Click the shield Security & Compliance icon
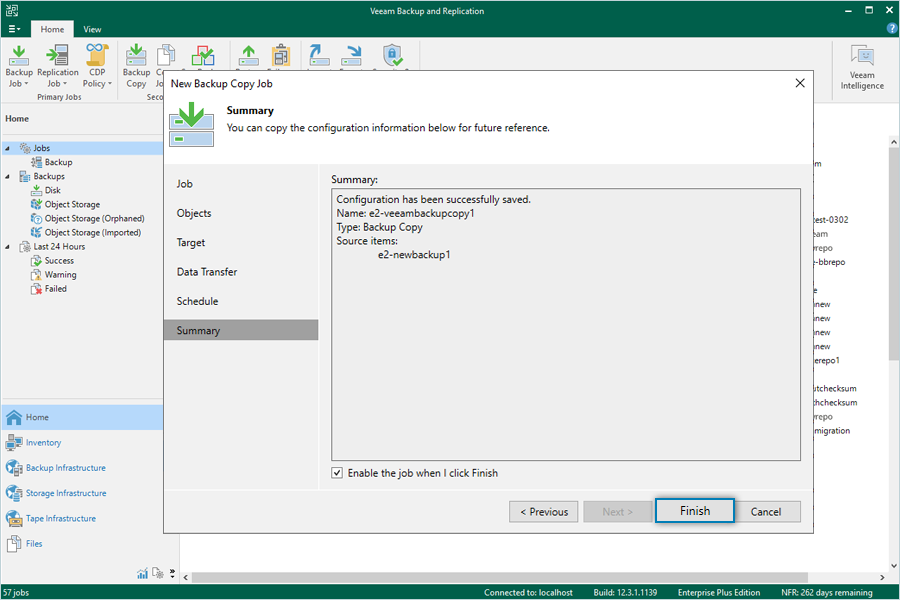The width and height of the screenshot is (900, 600). pyautogui.click(x=393, y=55)
